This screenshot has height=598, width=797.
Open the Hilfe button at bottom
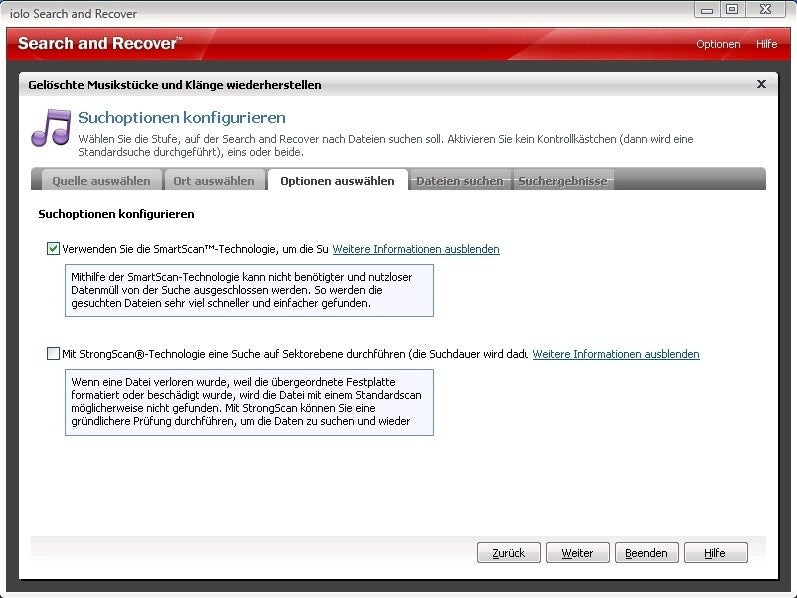coord(715,553)
